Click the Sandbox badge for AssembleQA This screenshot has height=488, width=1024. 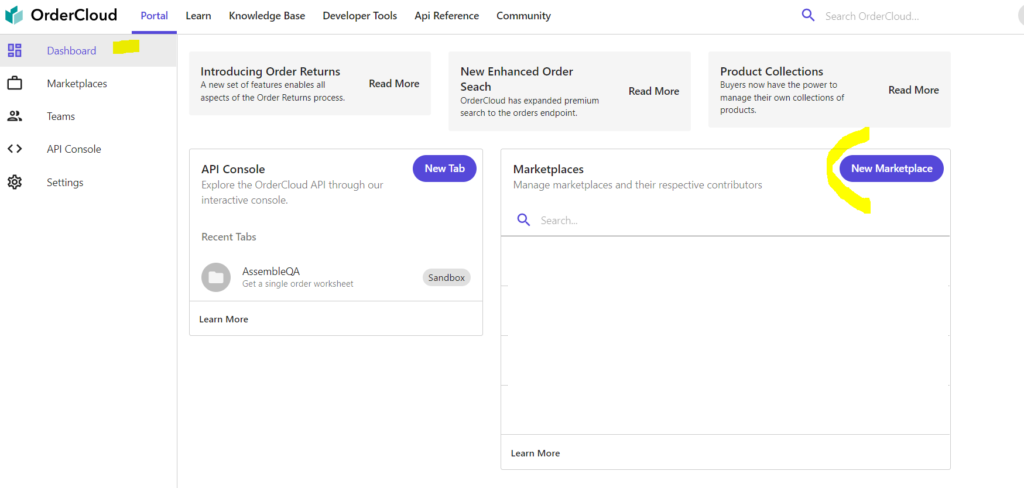point(447,278)
